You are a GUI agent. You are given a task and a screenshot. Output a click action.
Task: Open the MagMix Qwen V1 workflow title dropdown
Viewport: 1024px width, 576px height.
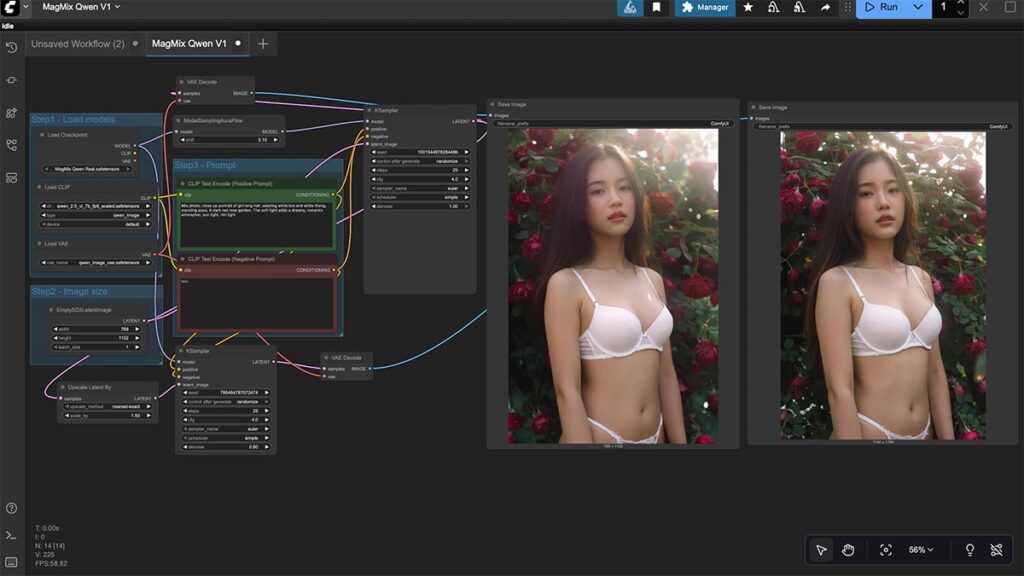pyautogui.click(x=81, y=7)
